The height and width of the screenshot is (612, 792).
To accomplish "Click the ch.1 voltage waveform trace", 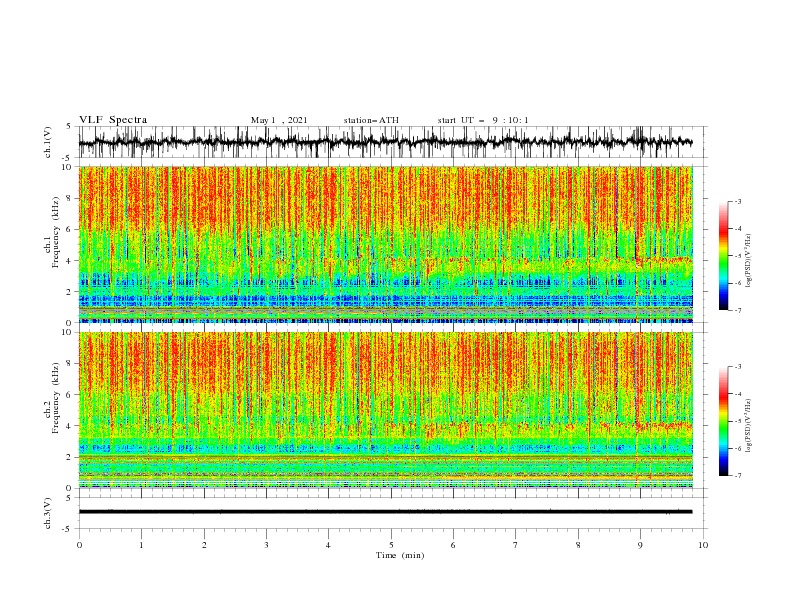I will coord(386,142).
